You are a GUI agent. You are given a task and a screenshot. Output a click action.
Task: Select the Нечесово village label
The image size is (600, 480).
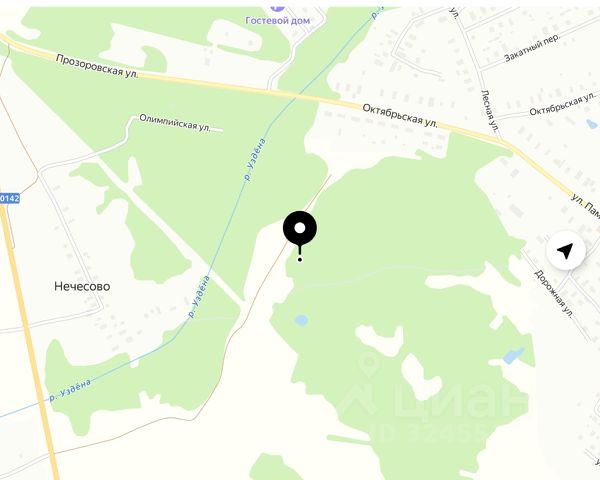tap(82, 286)
